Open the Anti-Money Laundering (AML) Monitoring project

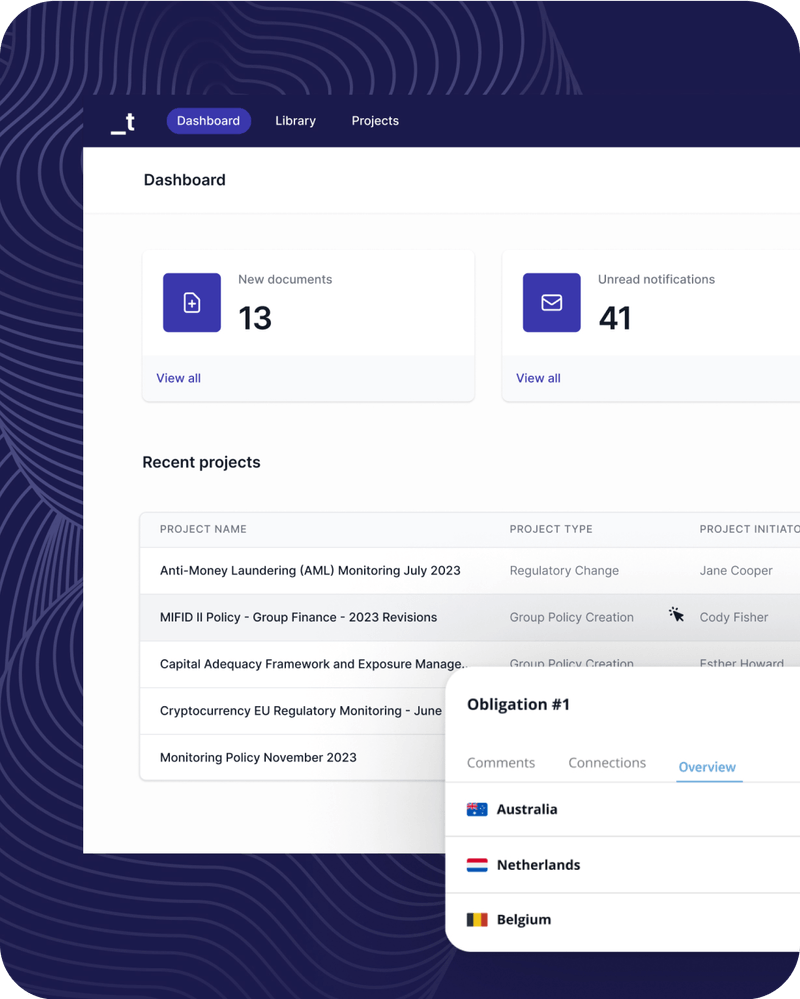(310, 570)
